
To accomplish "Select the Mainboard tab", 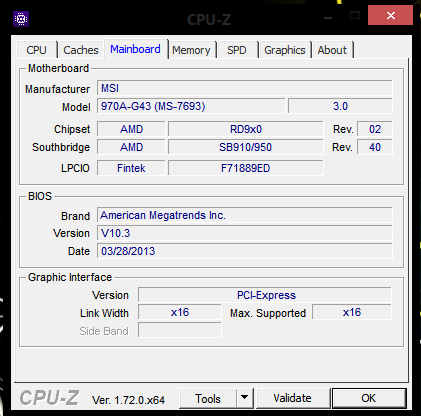I will 135,49.
